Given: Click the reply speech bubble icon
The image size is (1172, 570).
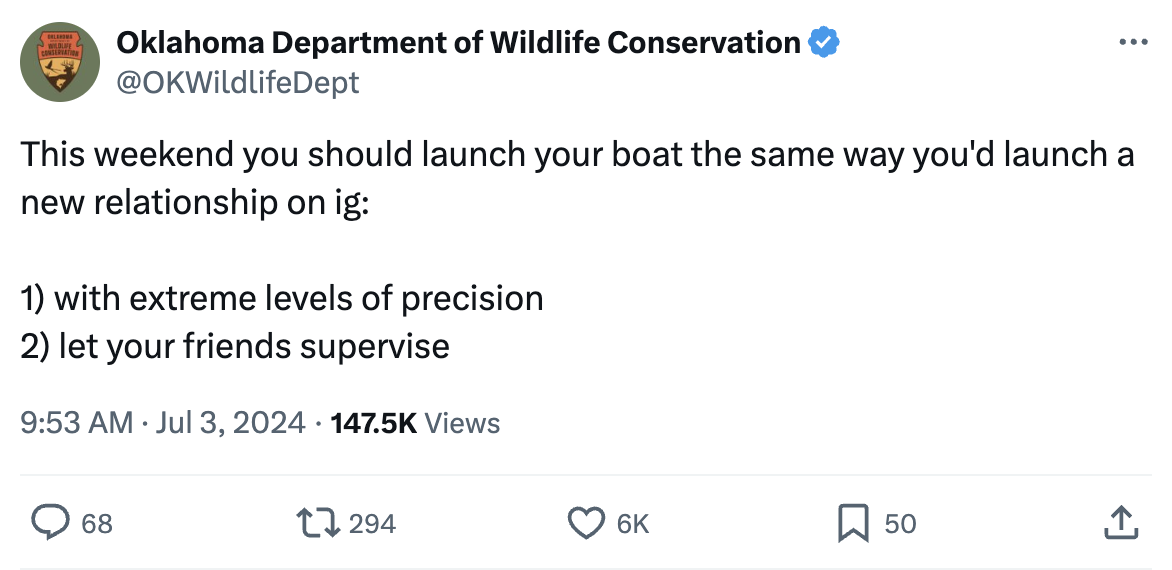Looking at the screenshot, I should coord(50,523).
